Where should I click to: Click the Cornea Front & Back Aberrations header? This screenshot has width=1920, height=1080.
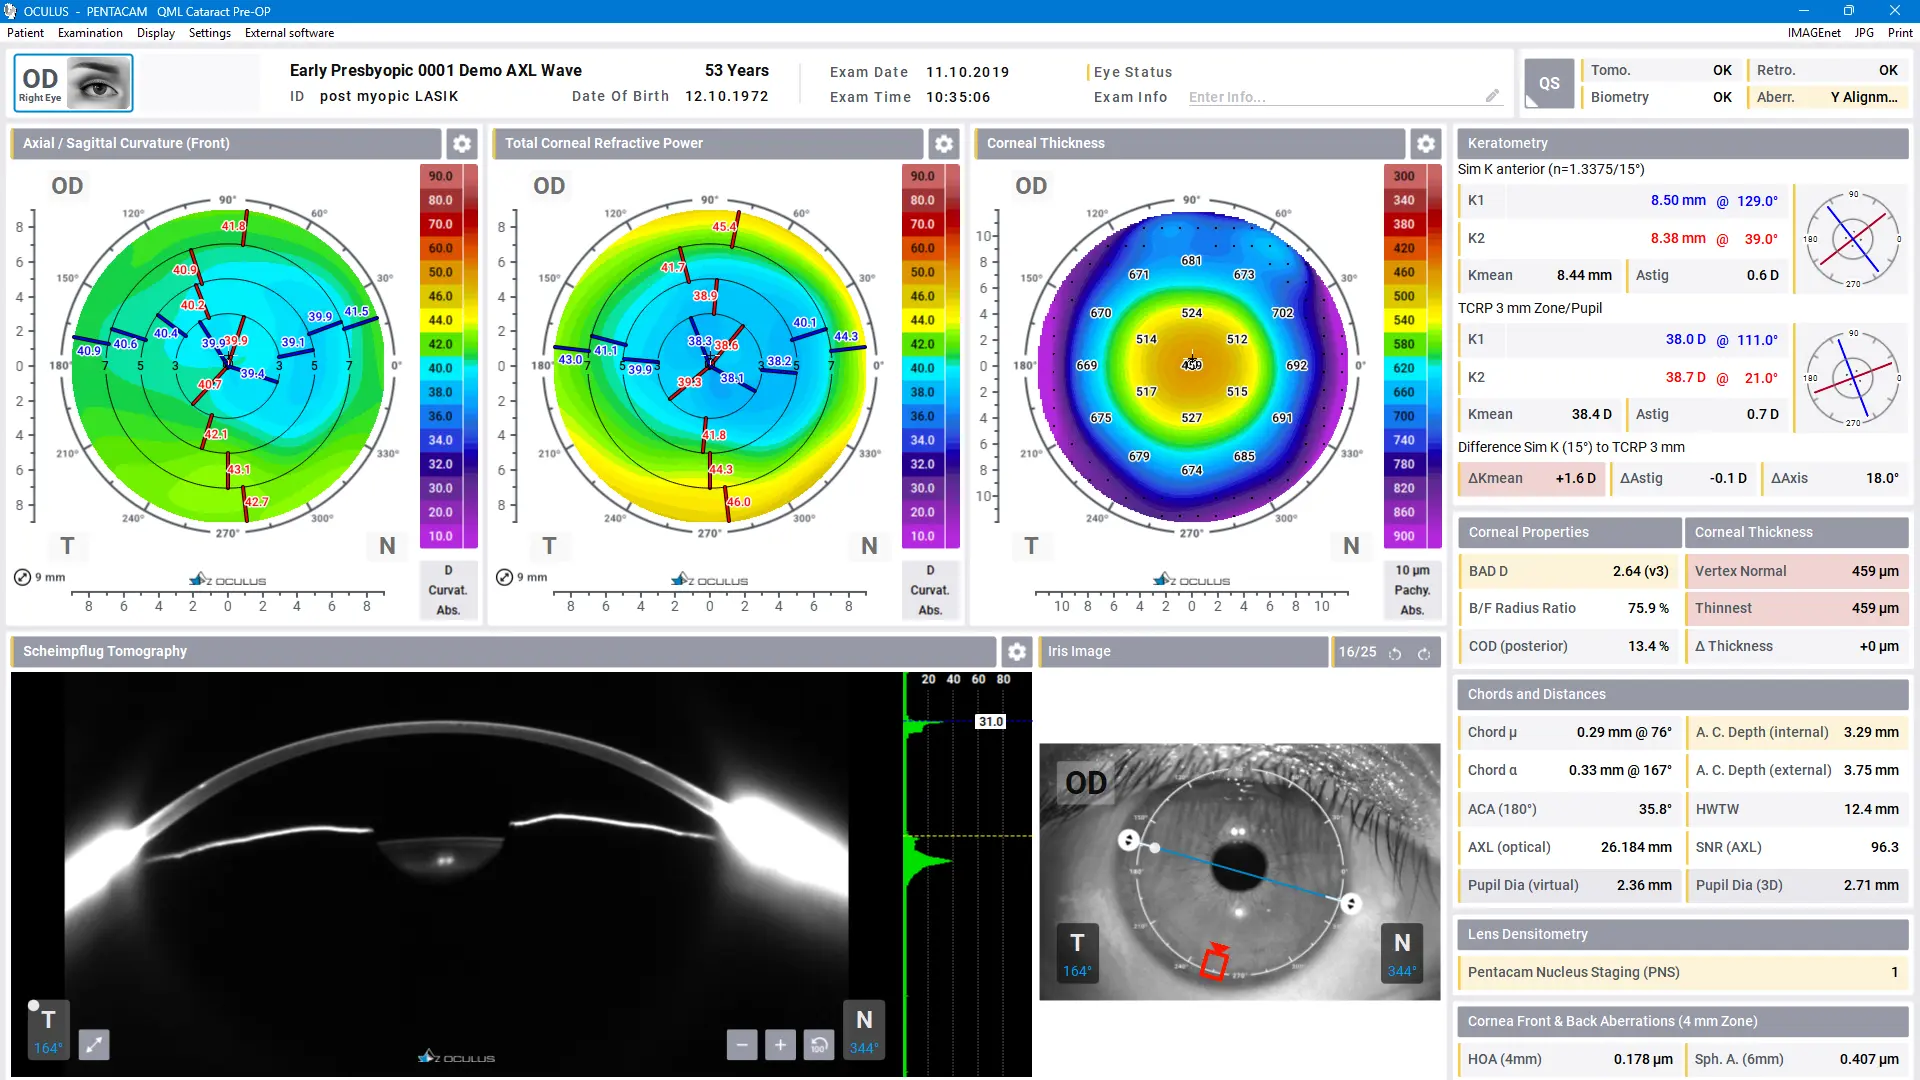tap(1683, 1021)
